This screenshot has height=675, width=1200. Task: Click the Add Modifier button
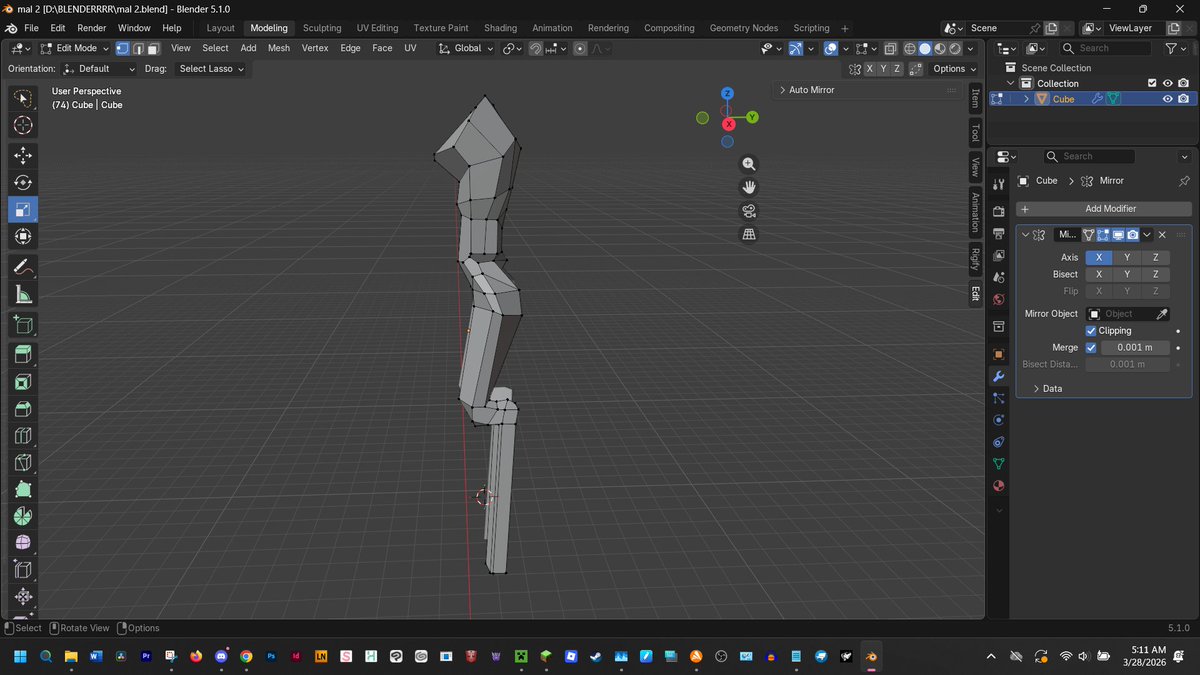point(1104,209)
